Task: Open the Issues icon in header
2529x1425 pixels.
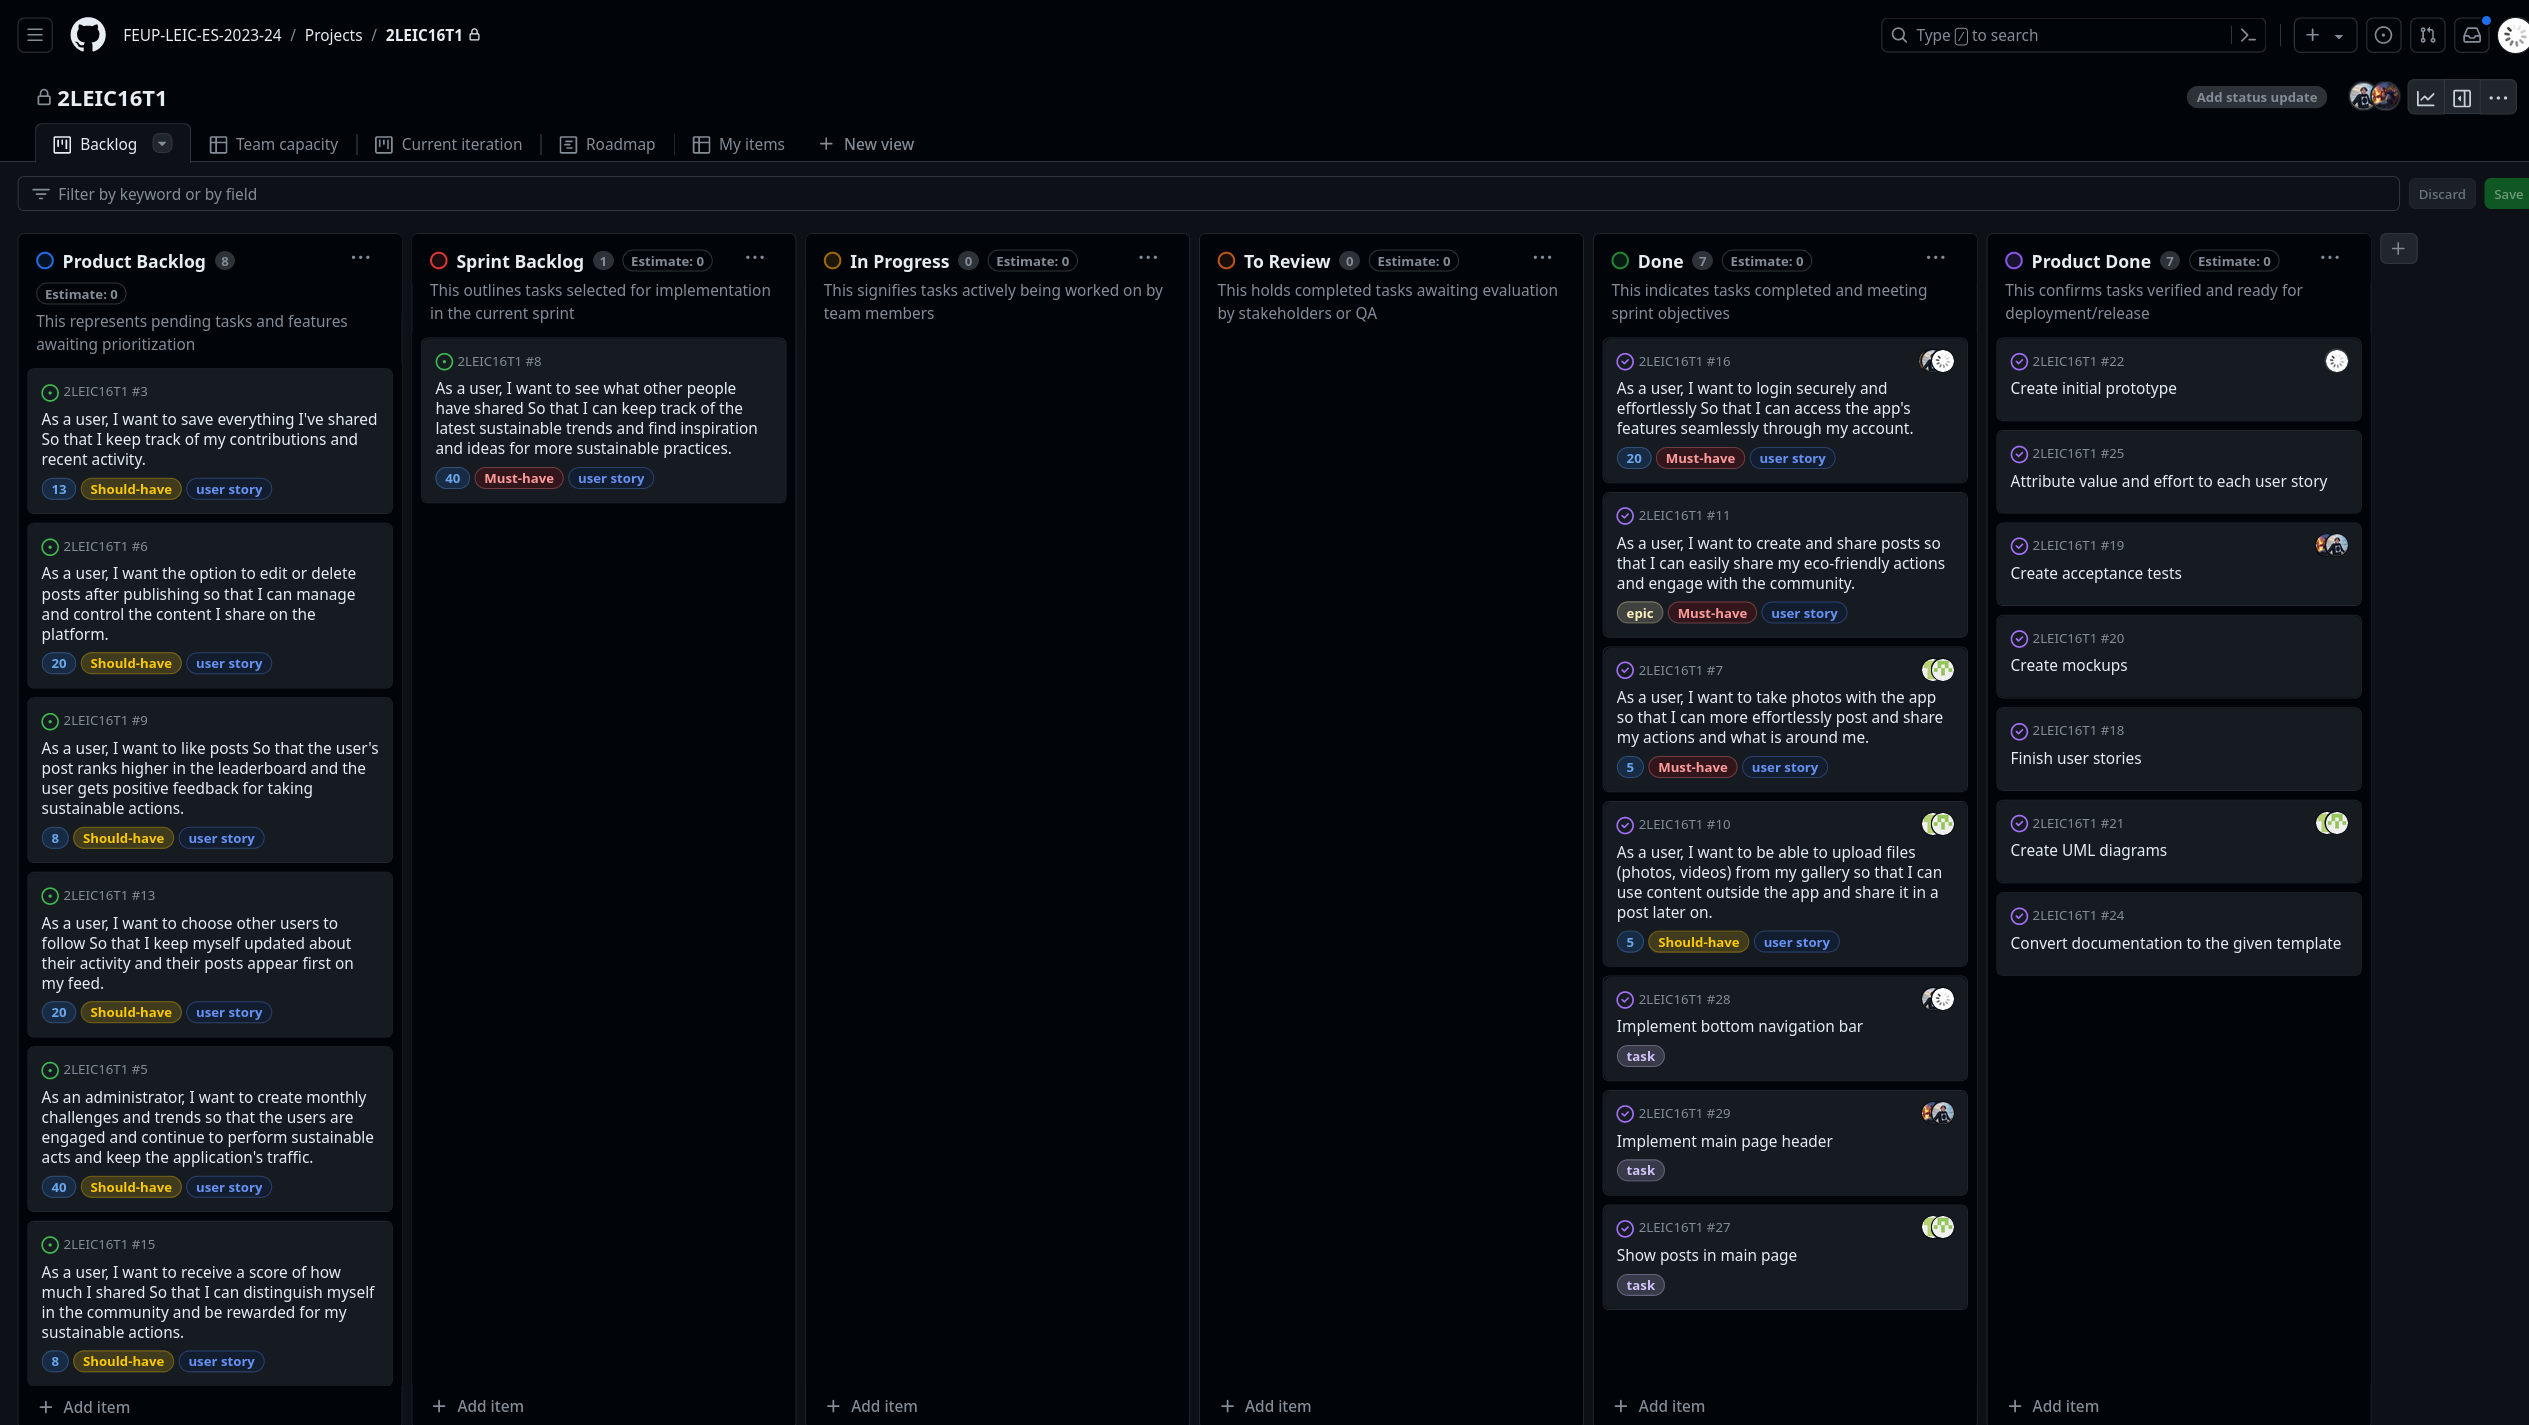Action: pos(2383,35)
